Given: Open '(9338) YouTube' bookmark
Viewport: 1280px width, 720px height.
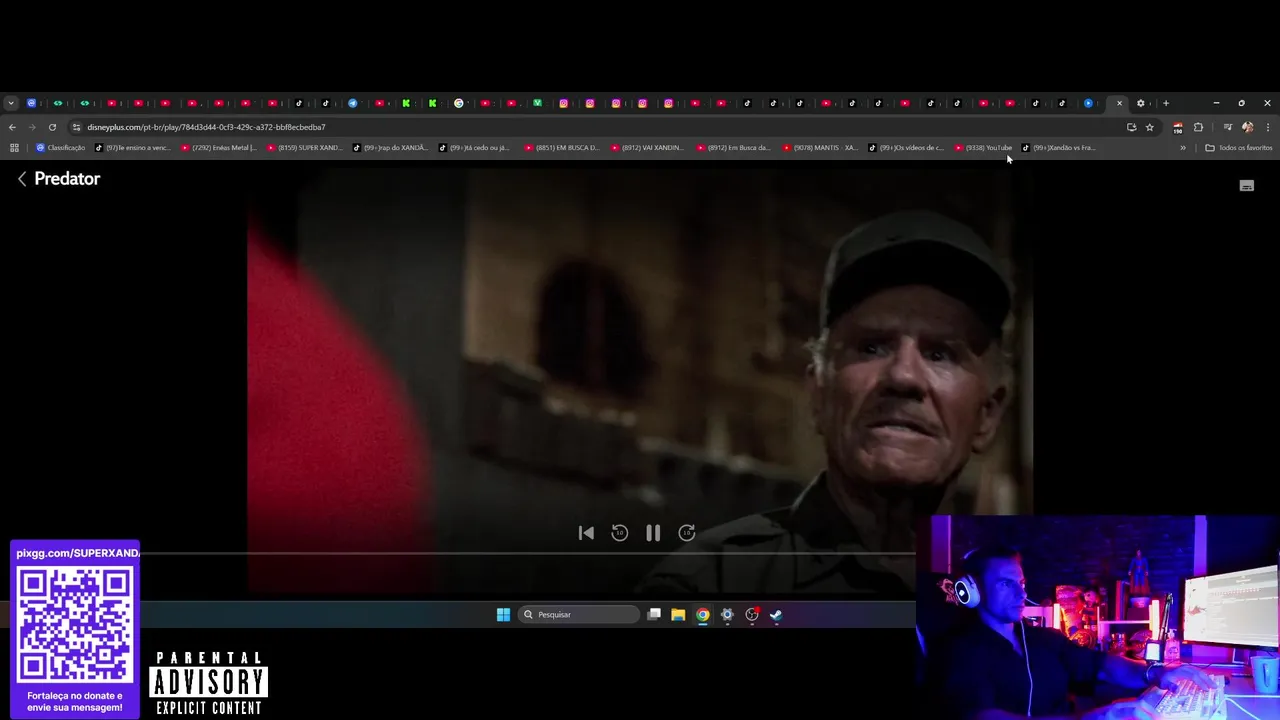Looking at the screenshot, I should coord(984,148).
